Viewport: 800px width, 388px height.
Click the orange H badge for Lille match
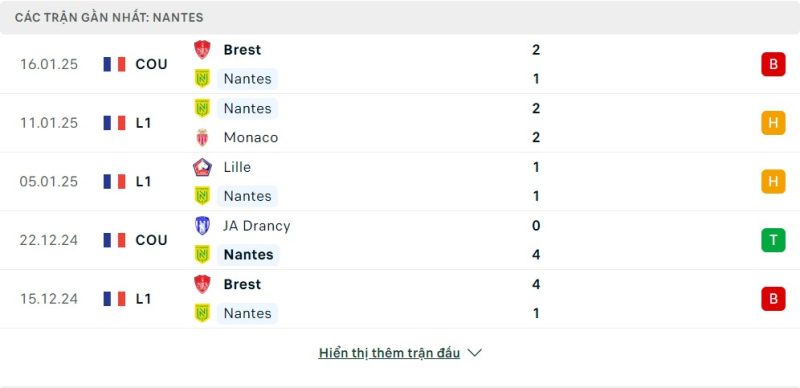pyautogui.click(x=773, y=181)
